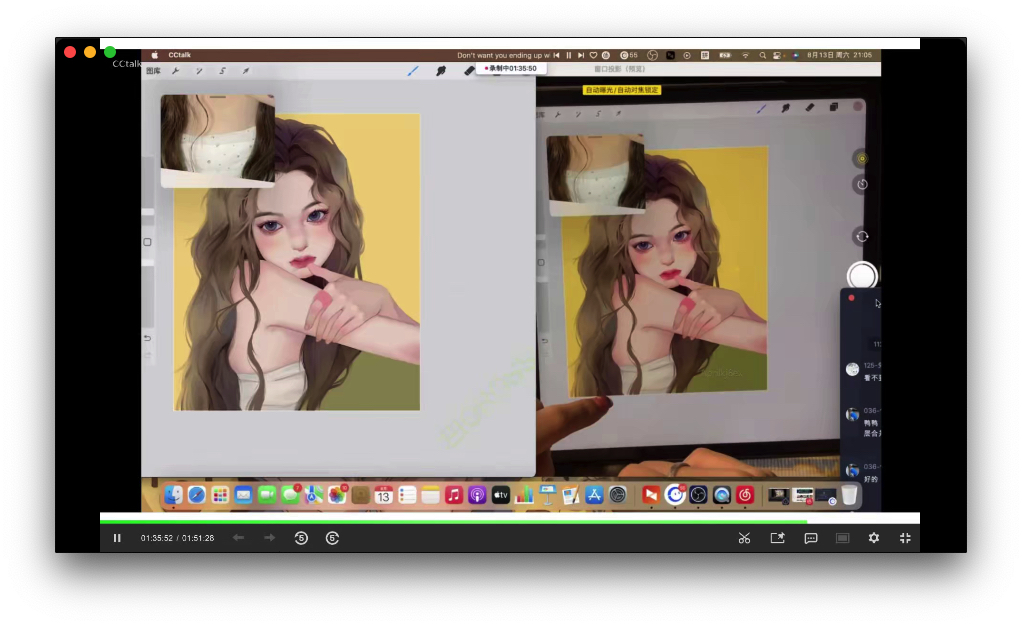1022x626 pixels.
Task: Open Calendar showing 13 in the Dock
Action: (384, 496)
